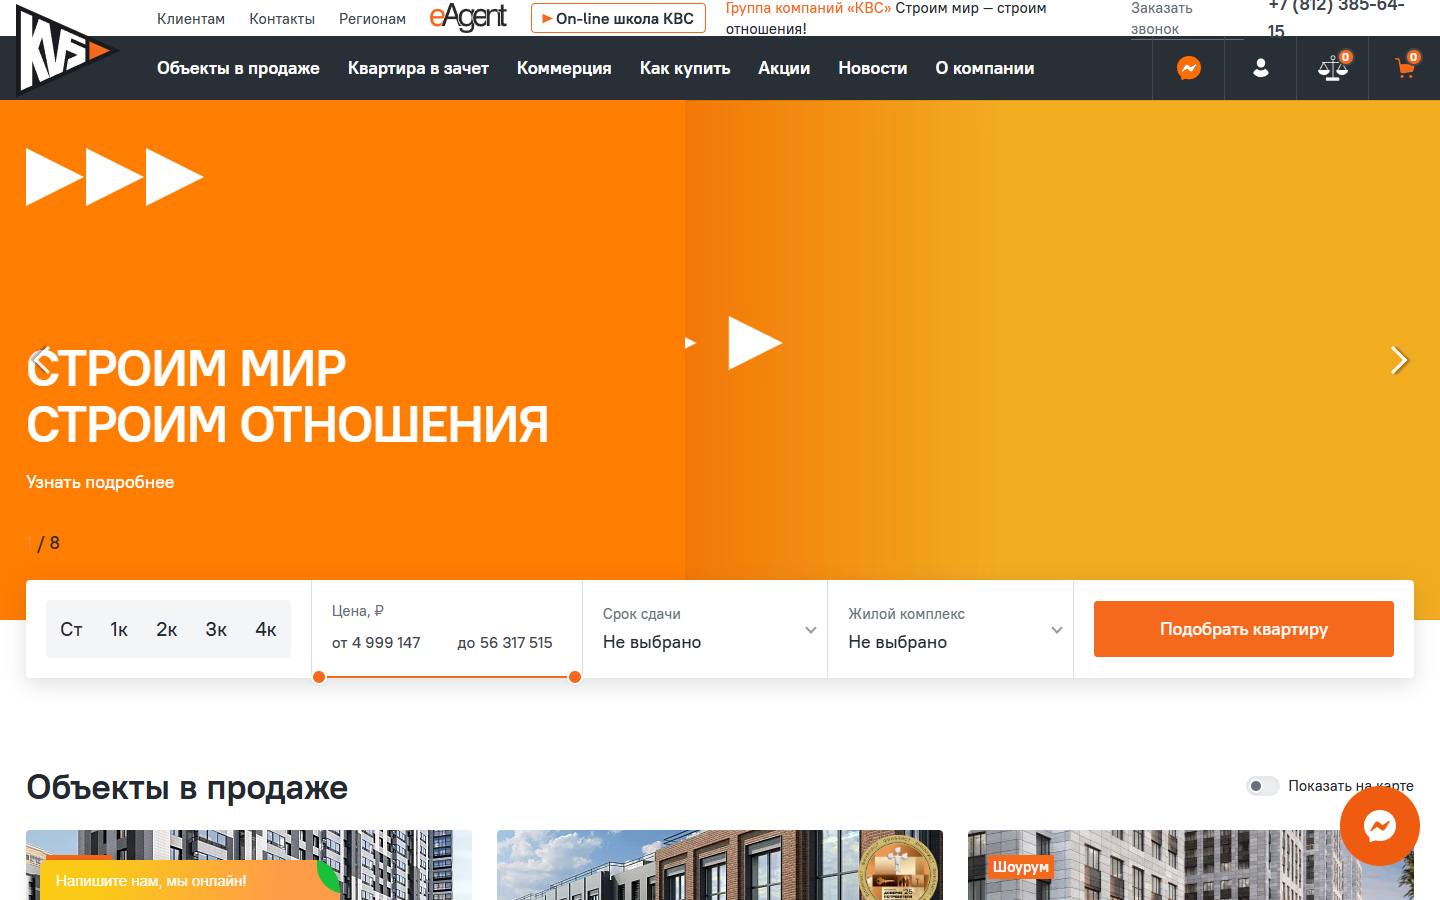Follow the Узнать подробнее link

click(x=100, y=482)
